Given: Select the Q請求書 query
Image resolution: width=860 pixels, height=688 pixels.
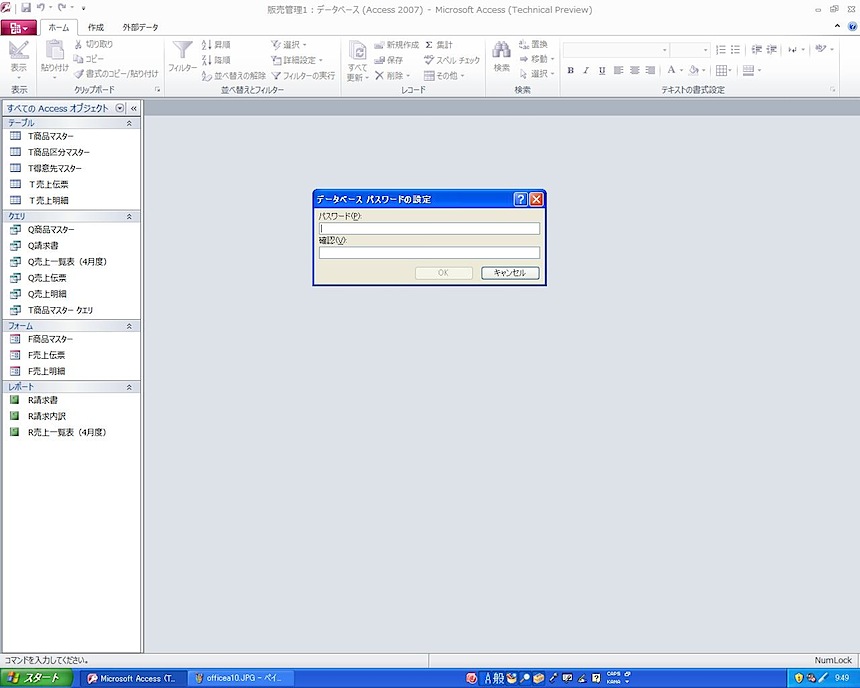Looking at the screenshot, I should click(43, 246).
